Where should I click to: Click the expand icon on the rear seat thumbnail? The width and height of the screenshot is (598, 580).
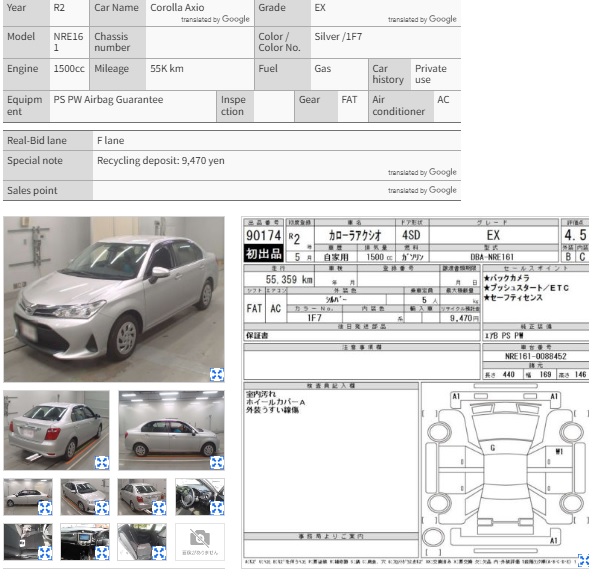(159, 553)
